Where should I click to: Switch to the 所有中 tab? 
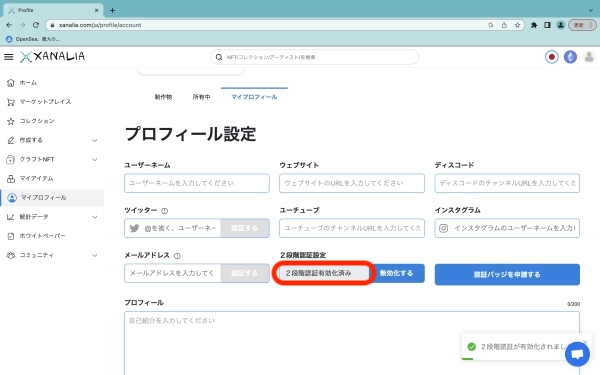point(201,97)
